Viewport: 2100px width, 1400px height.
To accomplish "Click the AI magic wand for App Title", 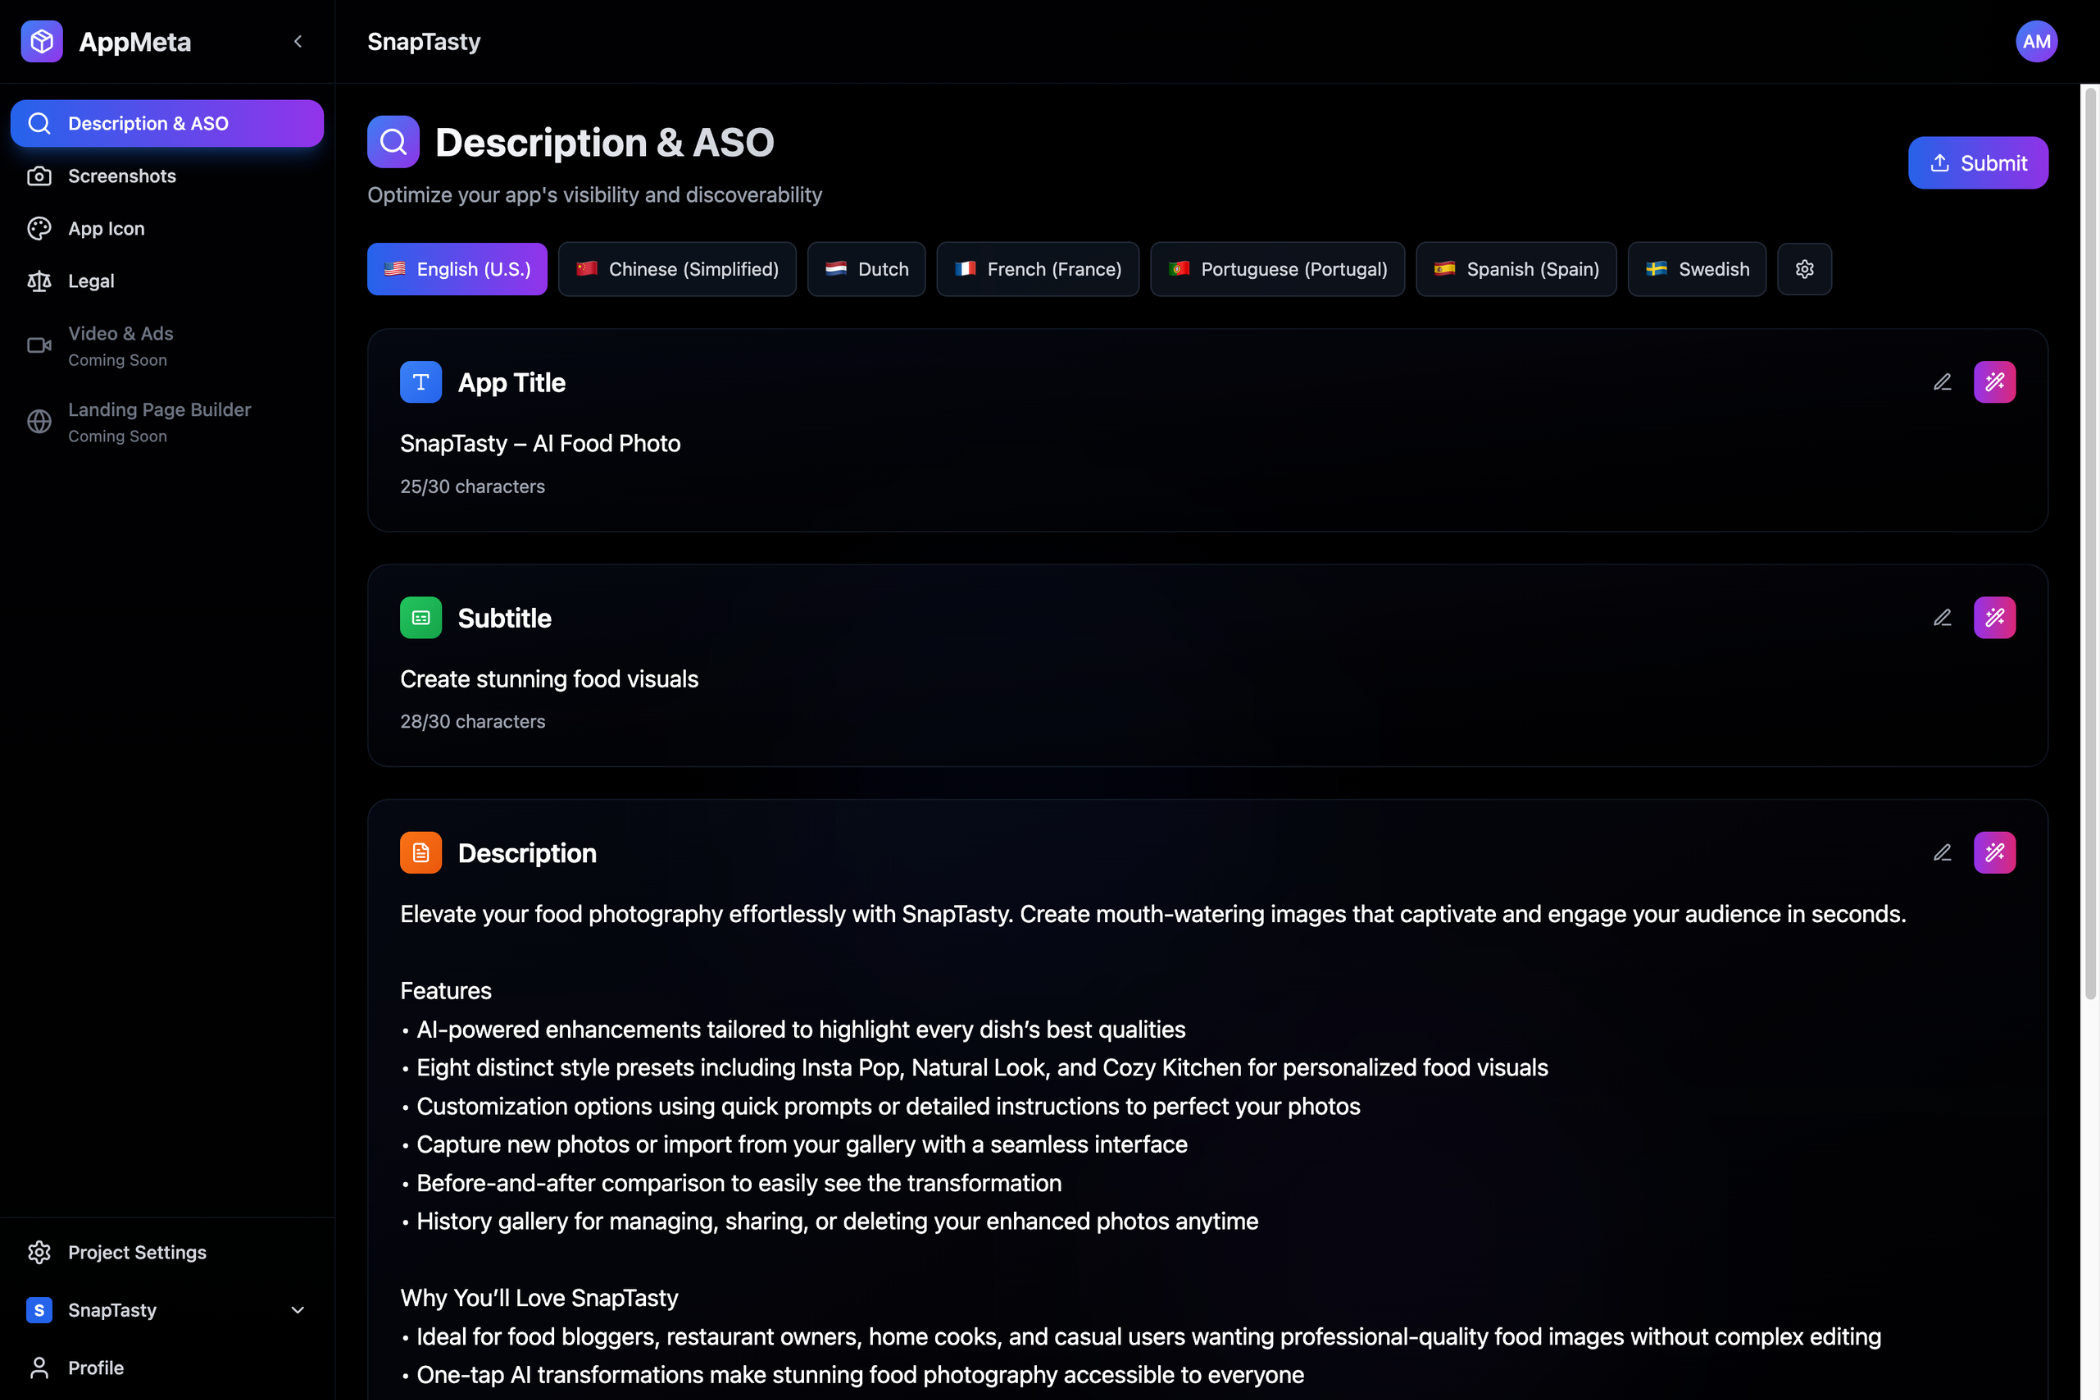I will [x=1994, y=382].
